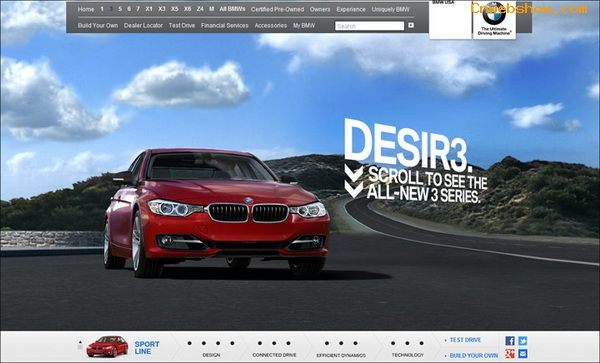Select SPORT LINE label
The image size is (600, 363).
[x=147, y=348]
